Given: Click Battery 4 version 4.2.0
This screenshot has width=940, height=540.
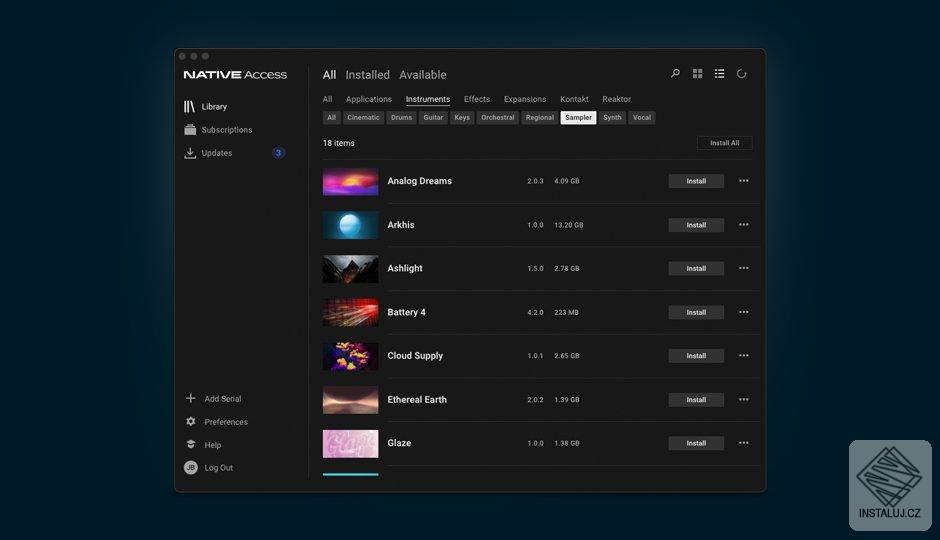Looking at the screenshot, I should pos(535,312).
